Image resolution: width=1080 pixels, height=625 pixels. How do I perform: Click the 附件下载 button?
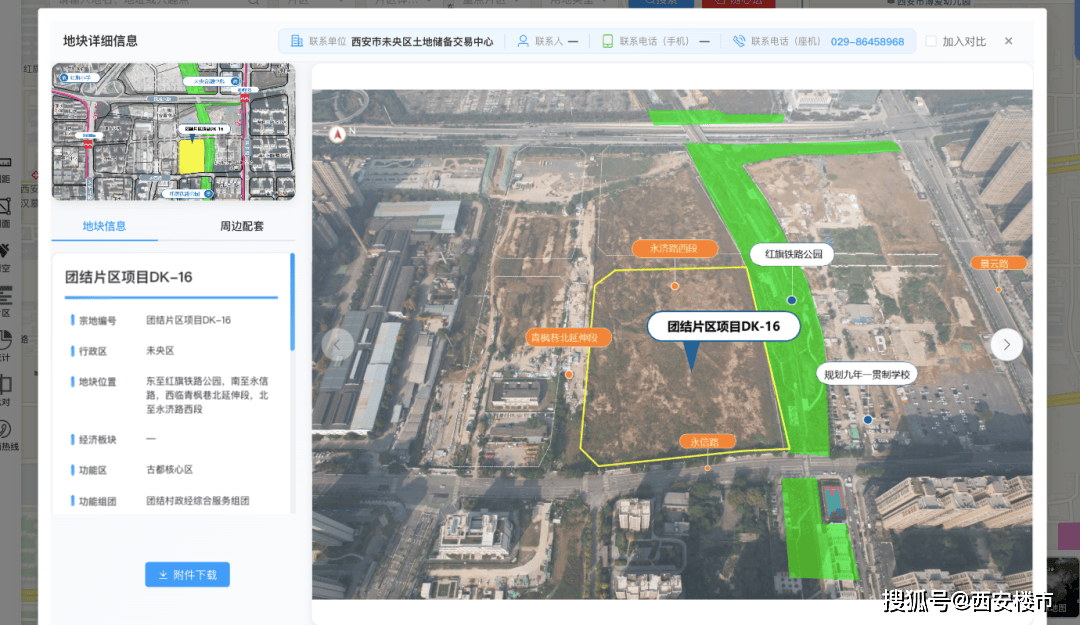click(x=187, y=575)
